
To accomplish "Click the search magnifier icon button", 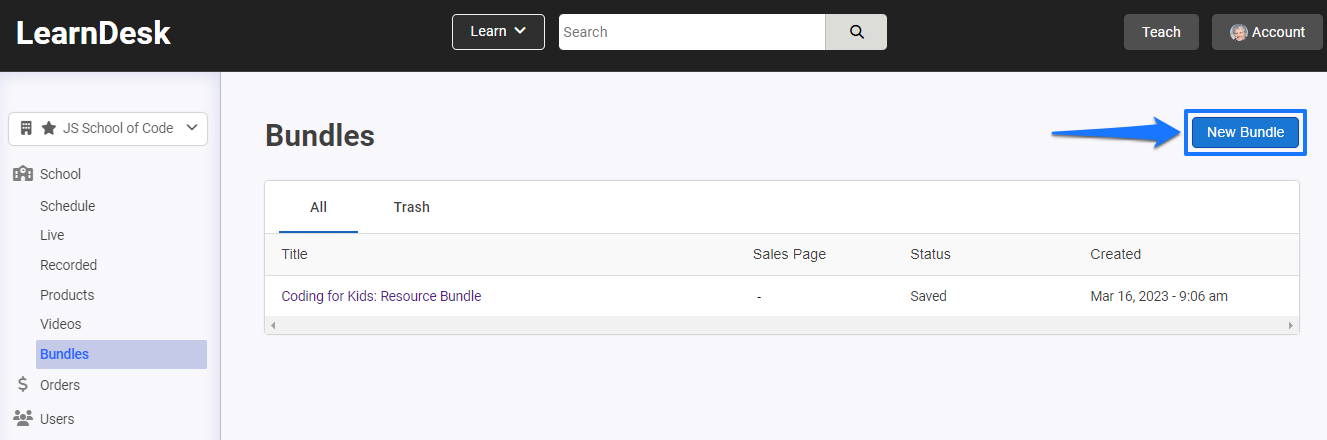I will [856, 32].
